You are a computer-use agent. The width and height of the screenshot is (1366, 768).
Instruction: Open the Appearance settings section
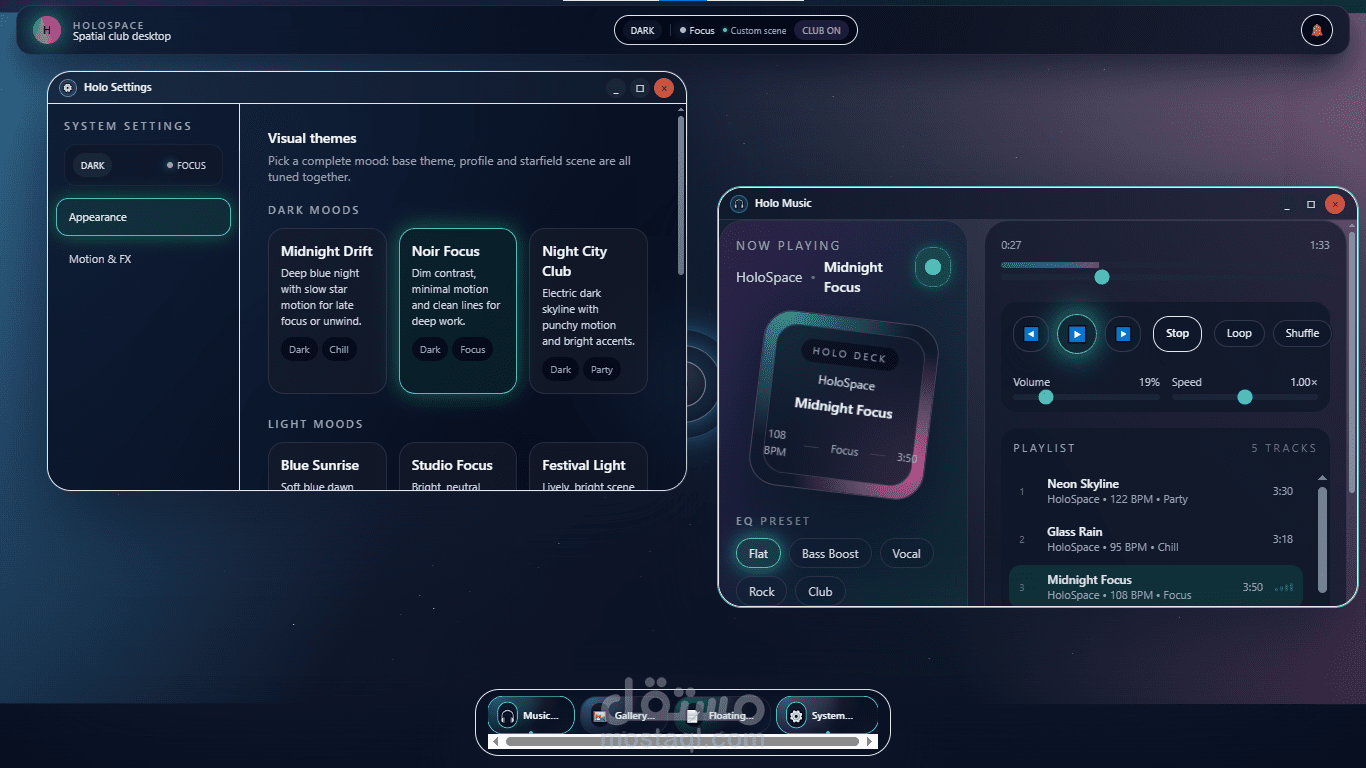(143, 217)
